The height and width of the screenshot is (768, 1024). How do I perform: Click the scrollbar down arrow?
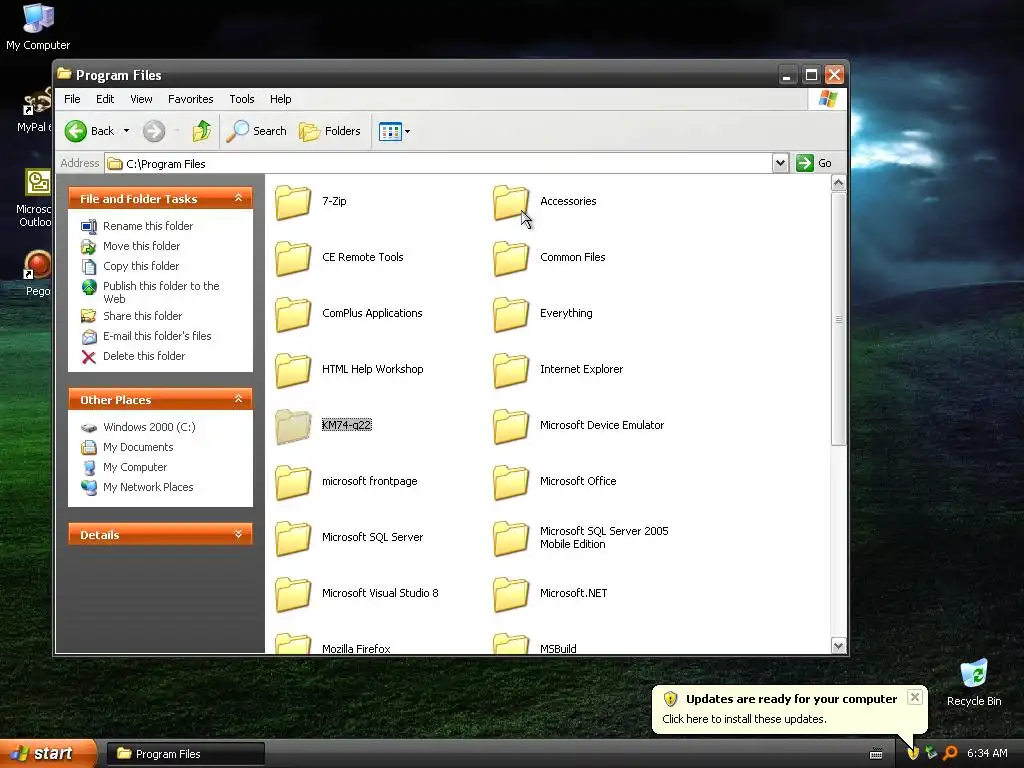[x=839, y=646]
